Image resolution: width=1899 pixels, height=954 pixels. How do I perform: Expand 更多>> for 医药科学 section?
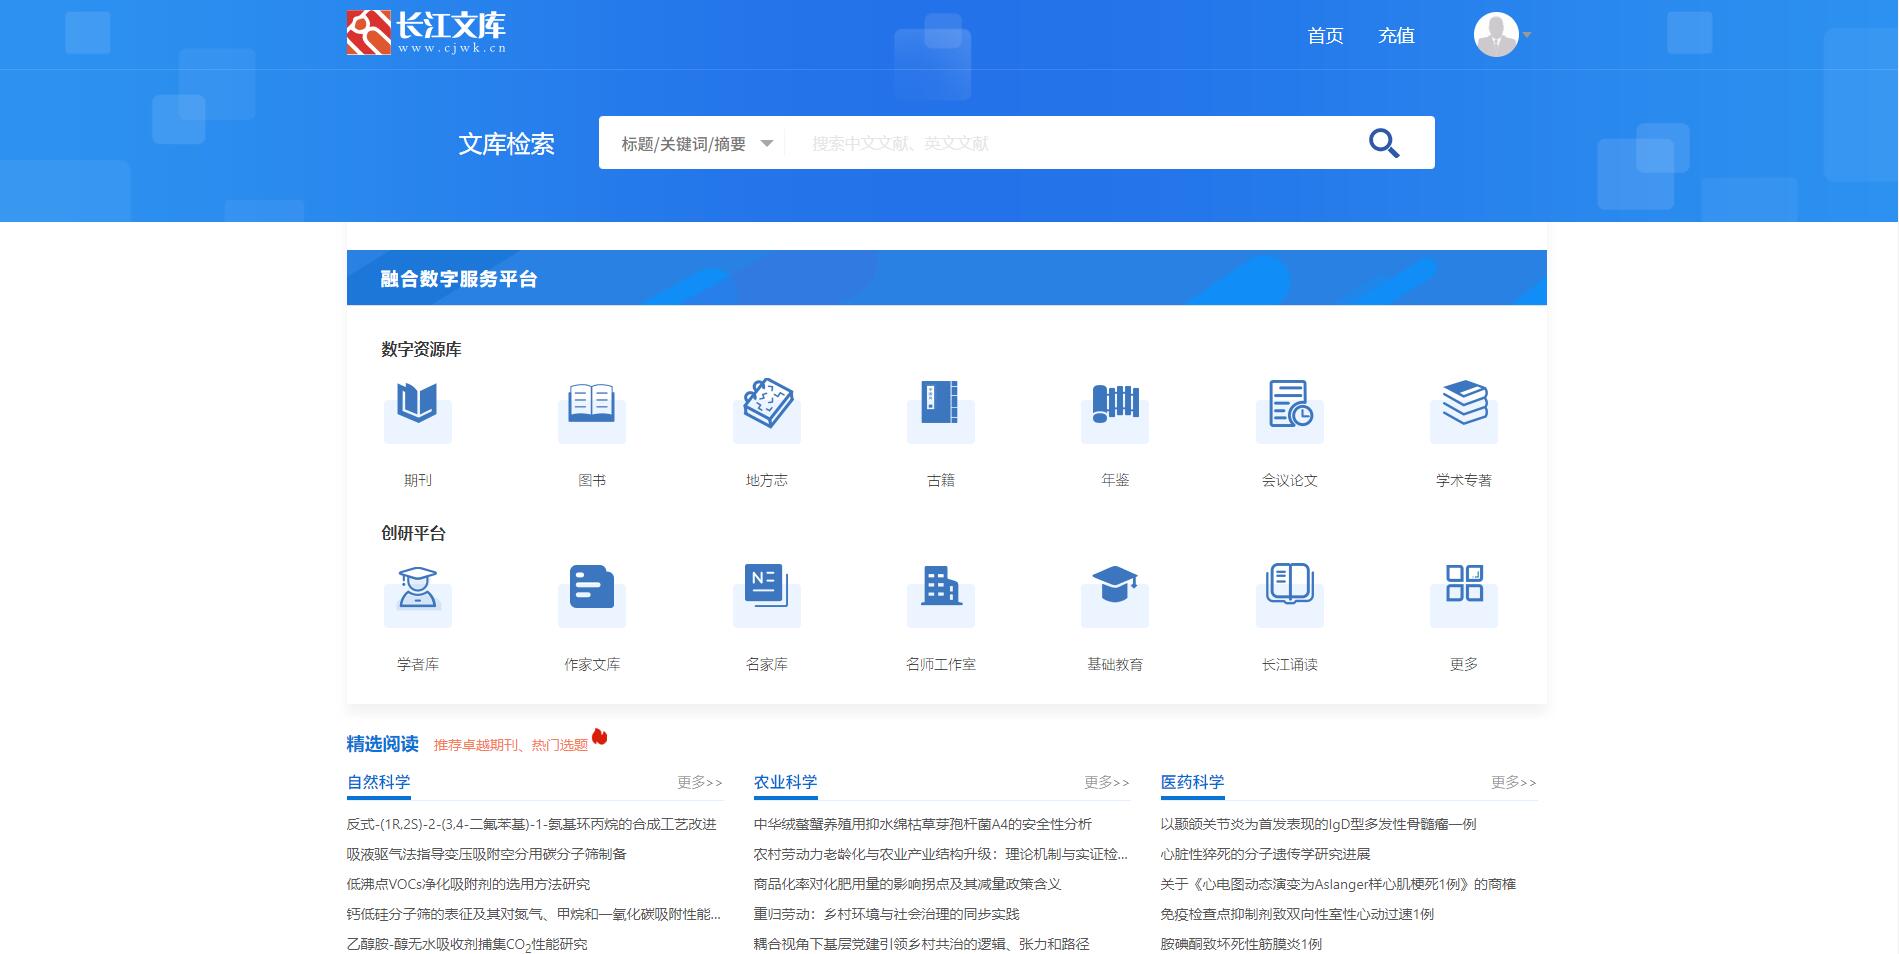(1513, 782)
